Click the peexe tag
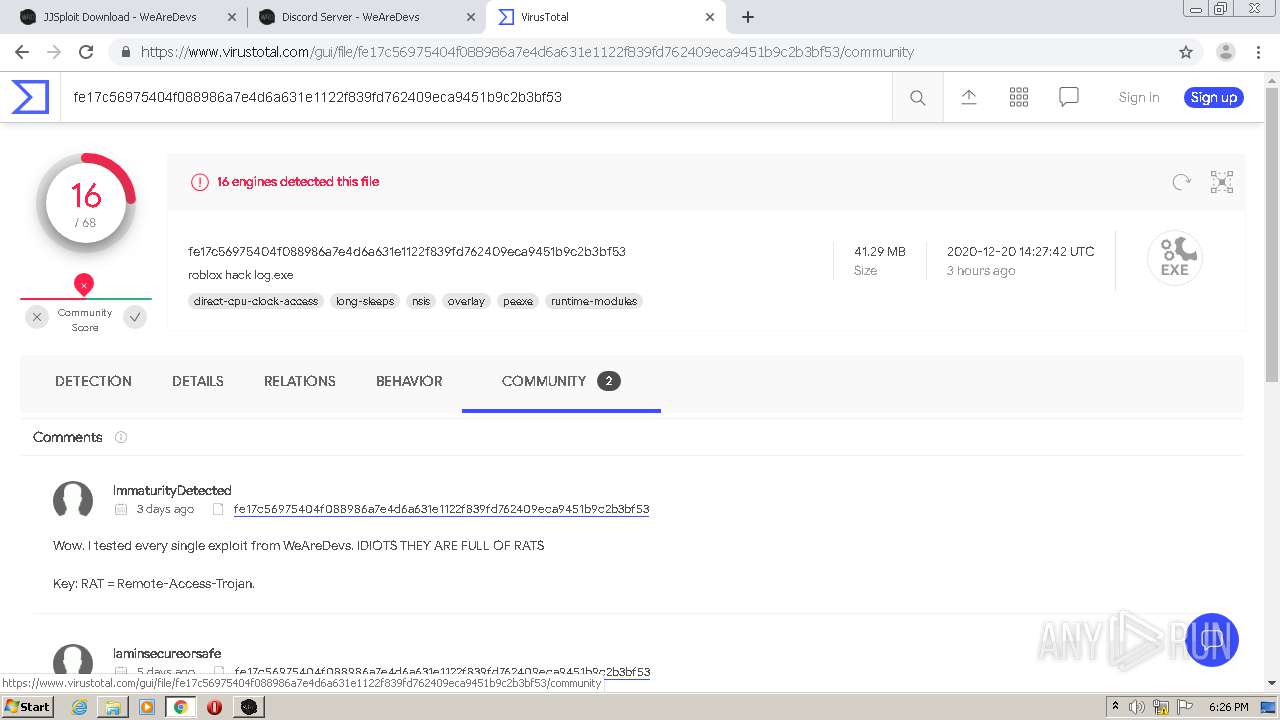Image resolution: width=1280 pixels, height=720 pixels. (x=518, y=301)
